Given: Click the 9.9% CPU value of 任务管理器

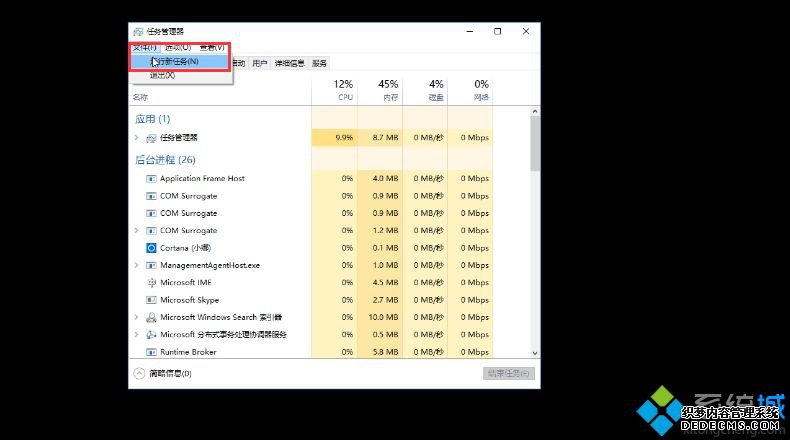Looking at the screenshot, I should click(x=344, y=138).
